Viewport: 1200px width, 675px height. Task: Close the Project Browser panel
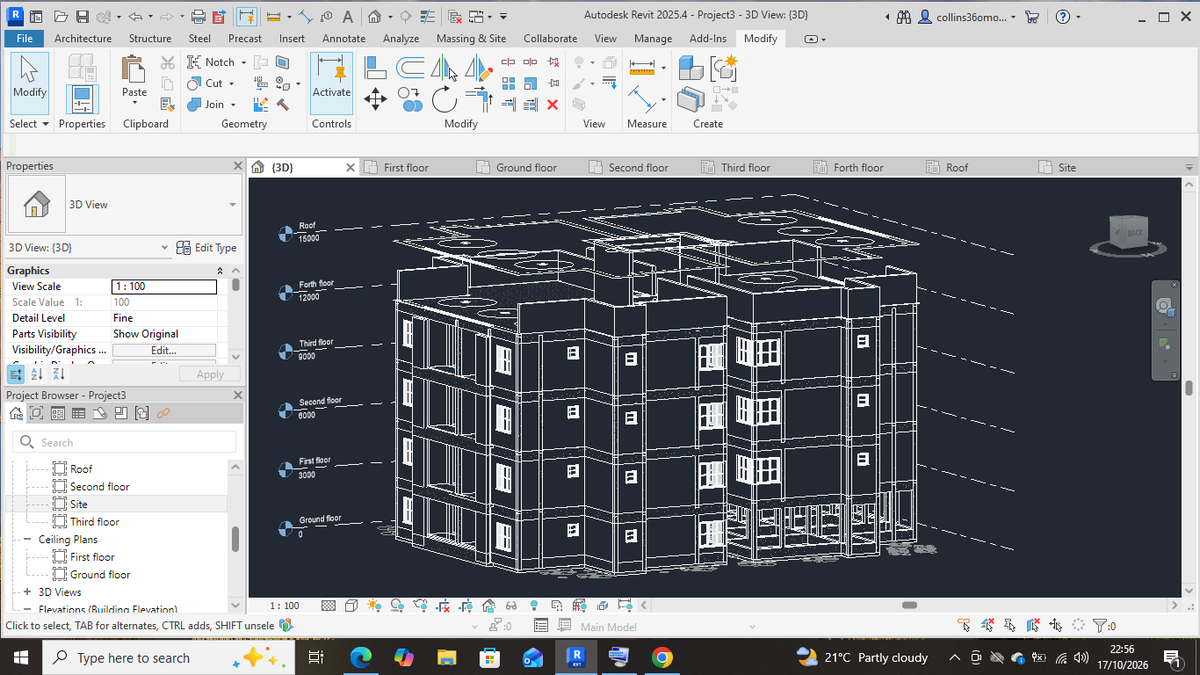click(237, 395)
